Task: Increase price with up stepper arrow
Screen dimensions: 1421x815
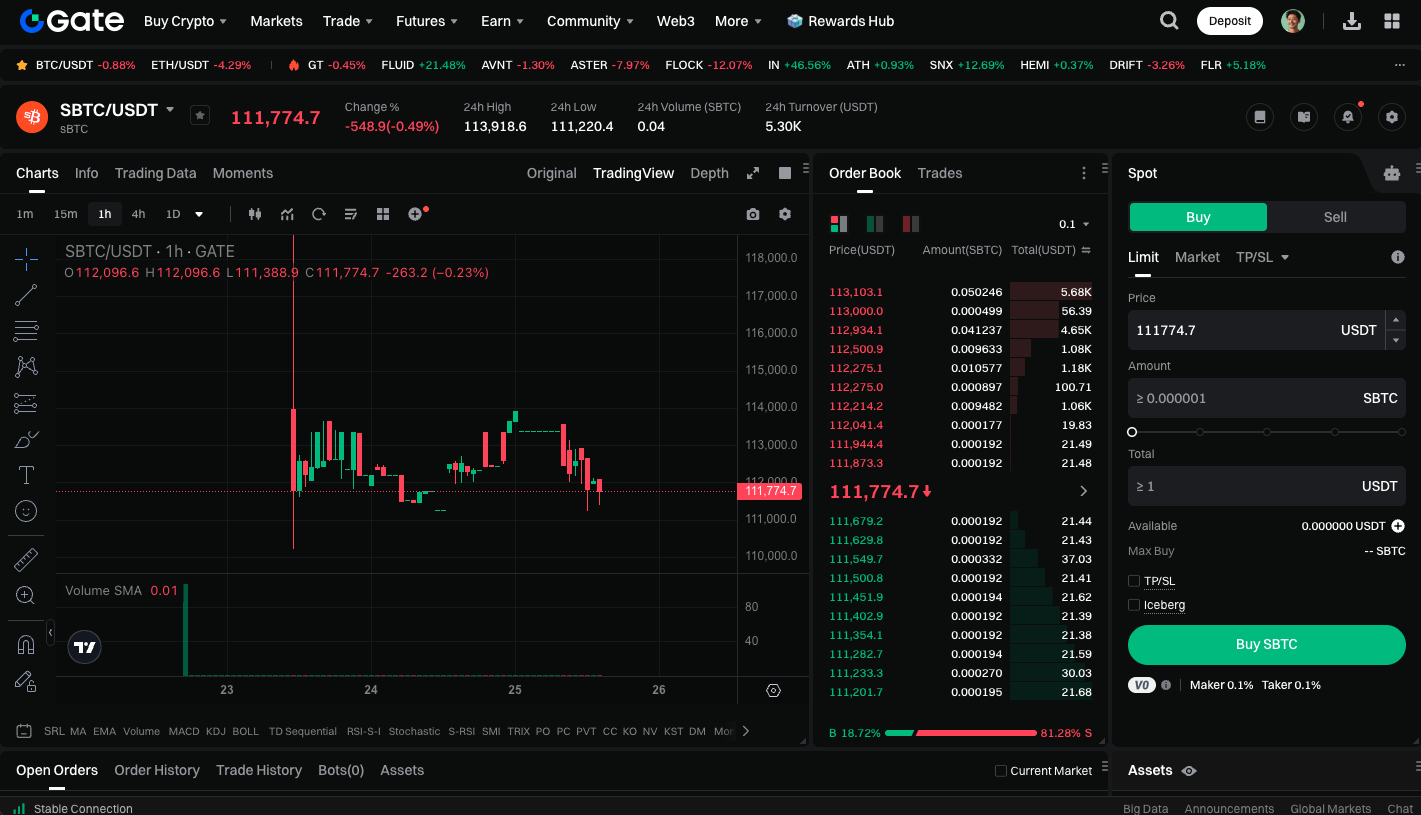Action: tap(1396, 320)
